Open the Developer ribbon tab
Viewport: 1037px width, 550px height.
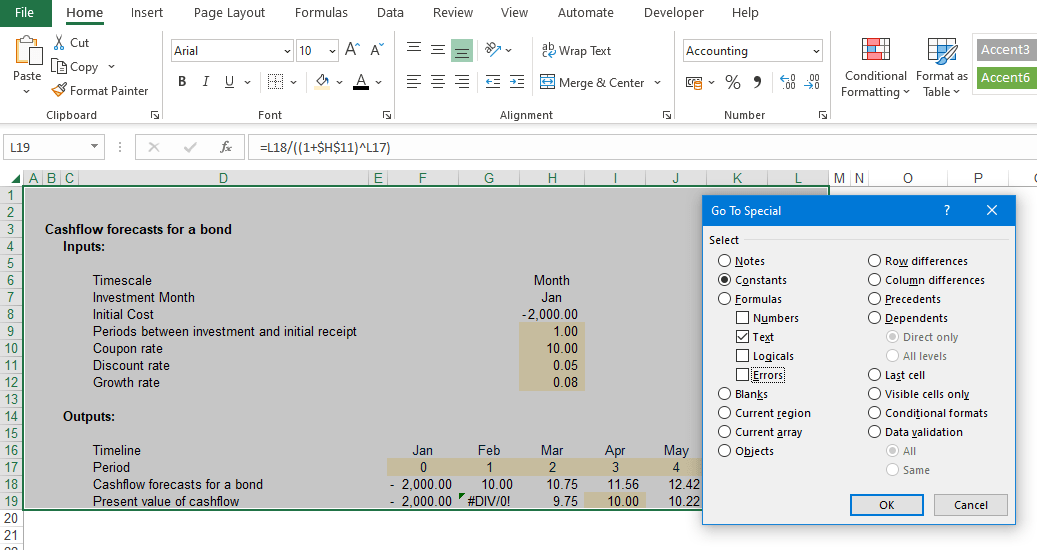673,13
